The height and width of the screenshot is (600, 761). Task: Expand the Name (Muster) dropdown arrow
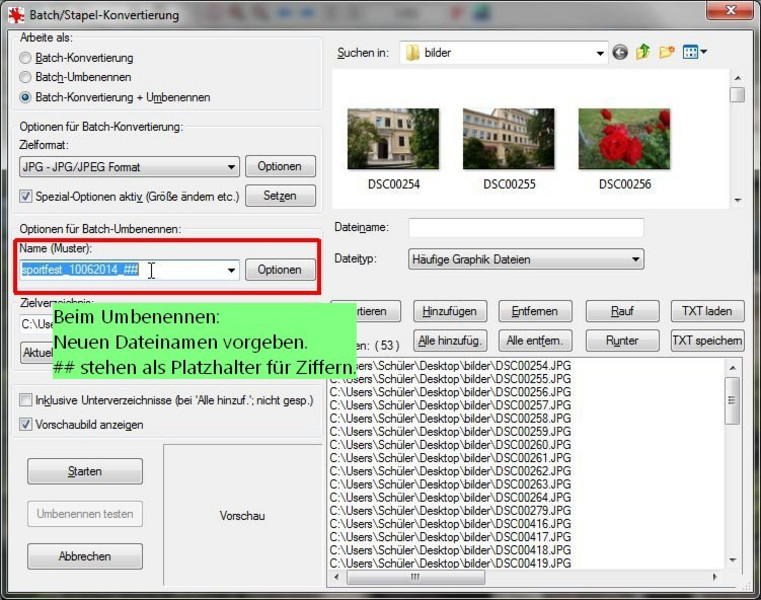click(x=231, y=270)
